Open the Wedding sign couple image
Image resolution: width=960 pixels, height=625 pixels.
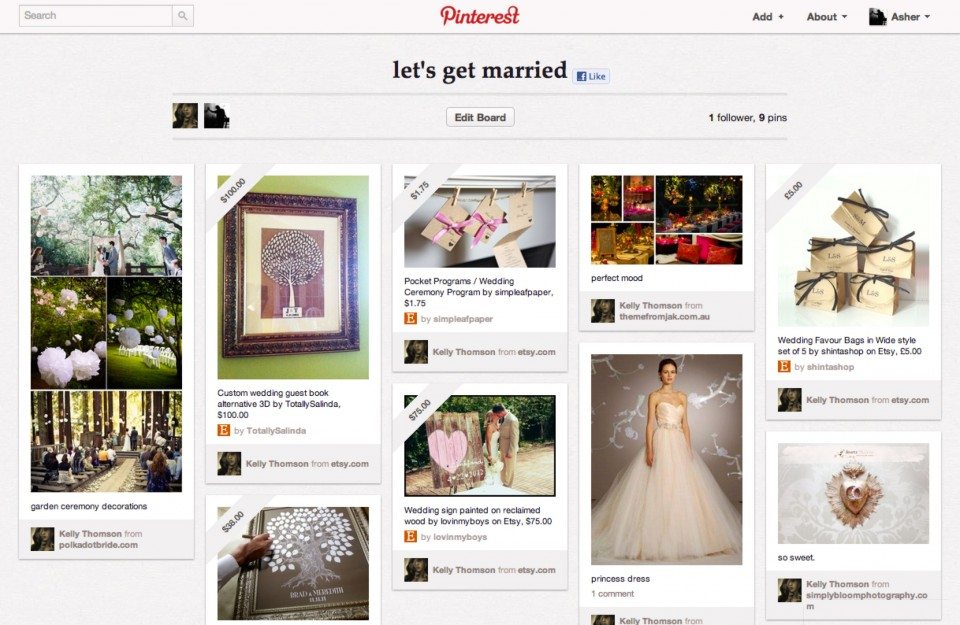tap(480, 446)
